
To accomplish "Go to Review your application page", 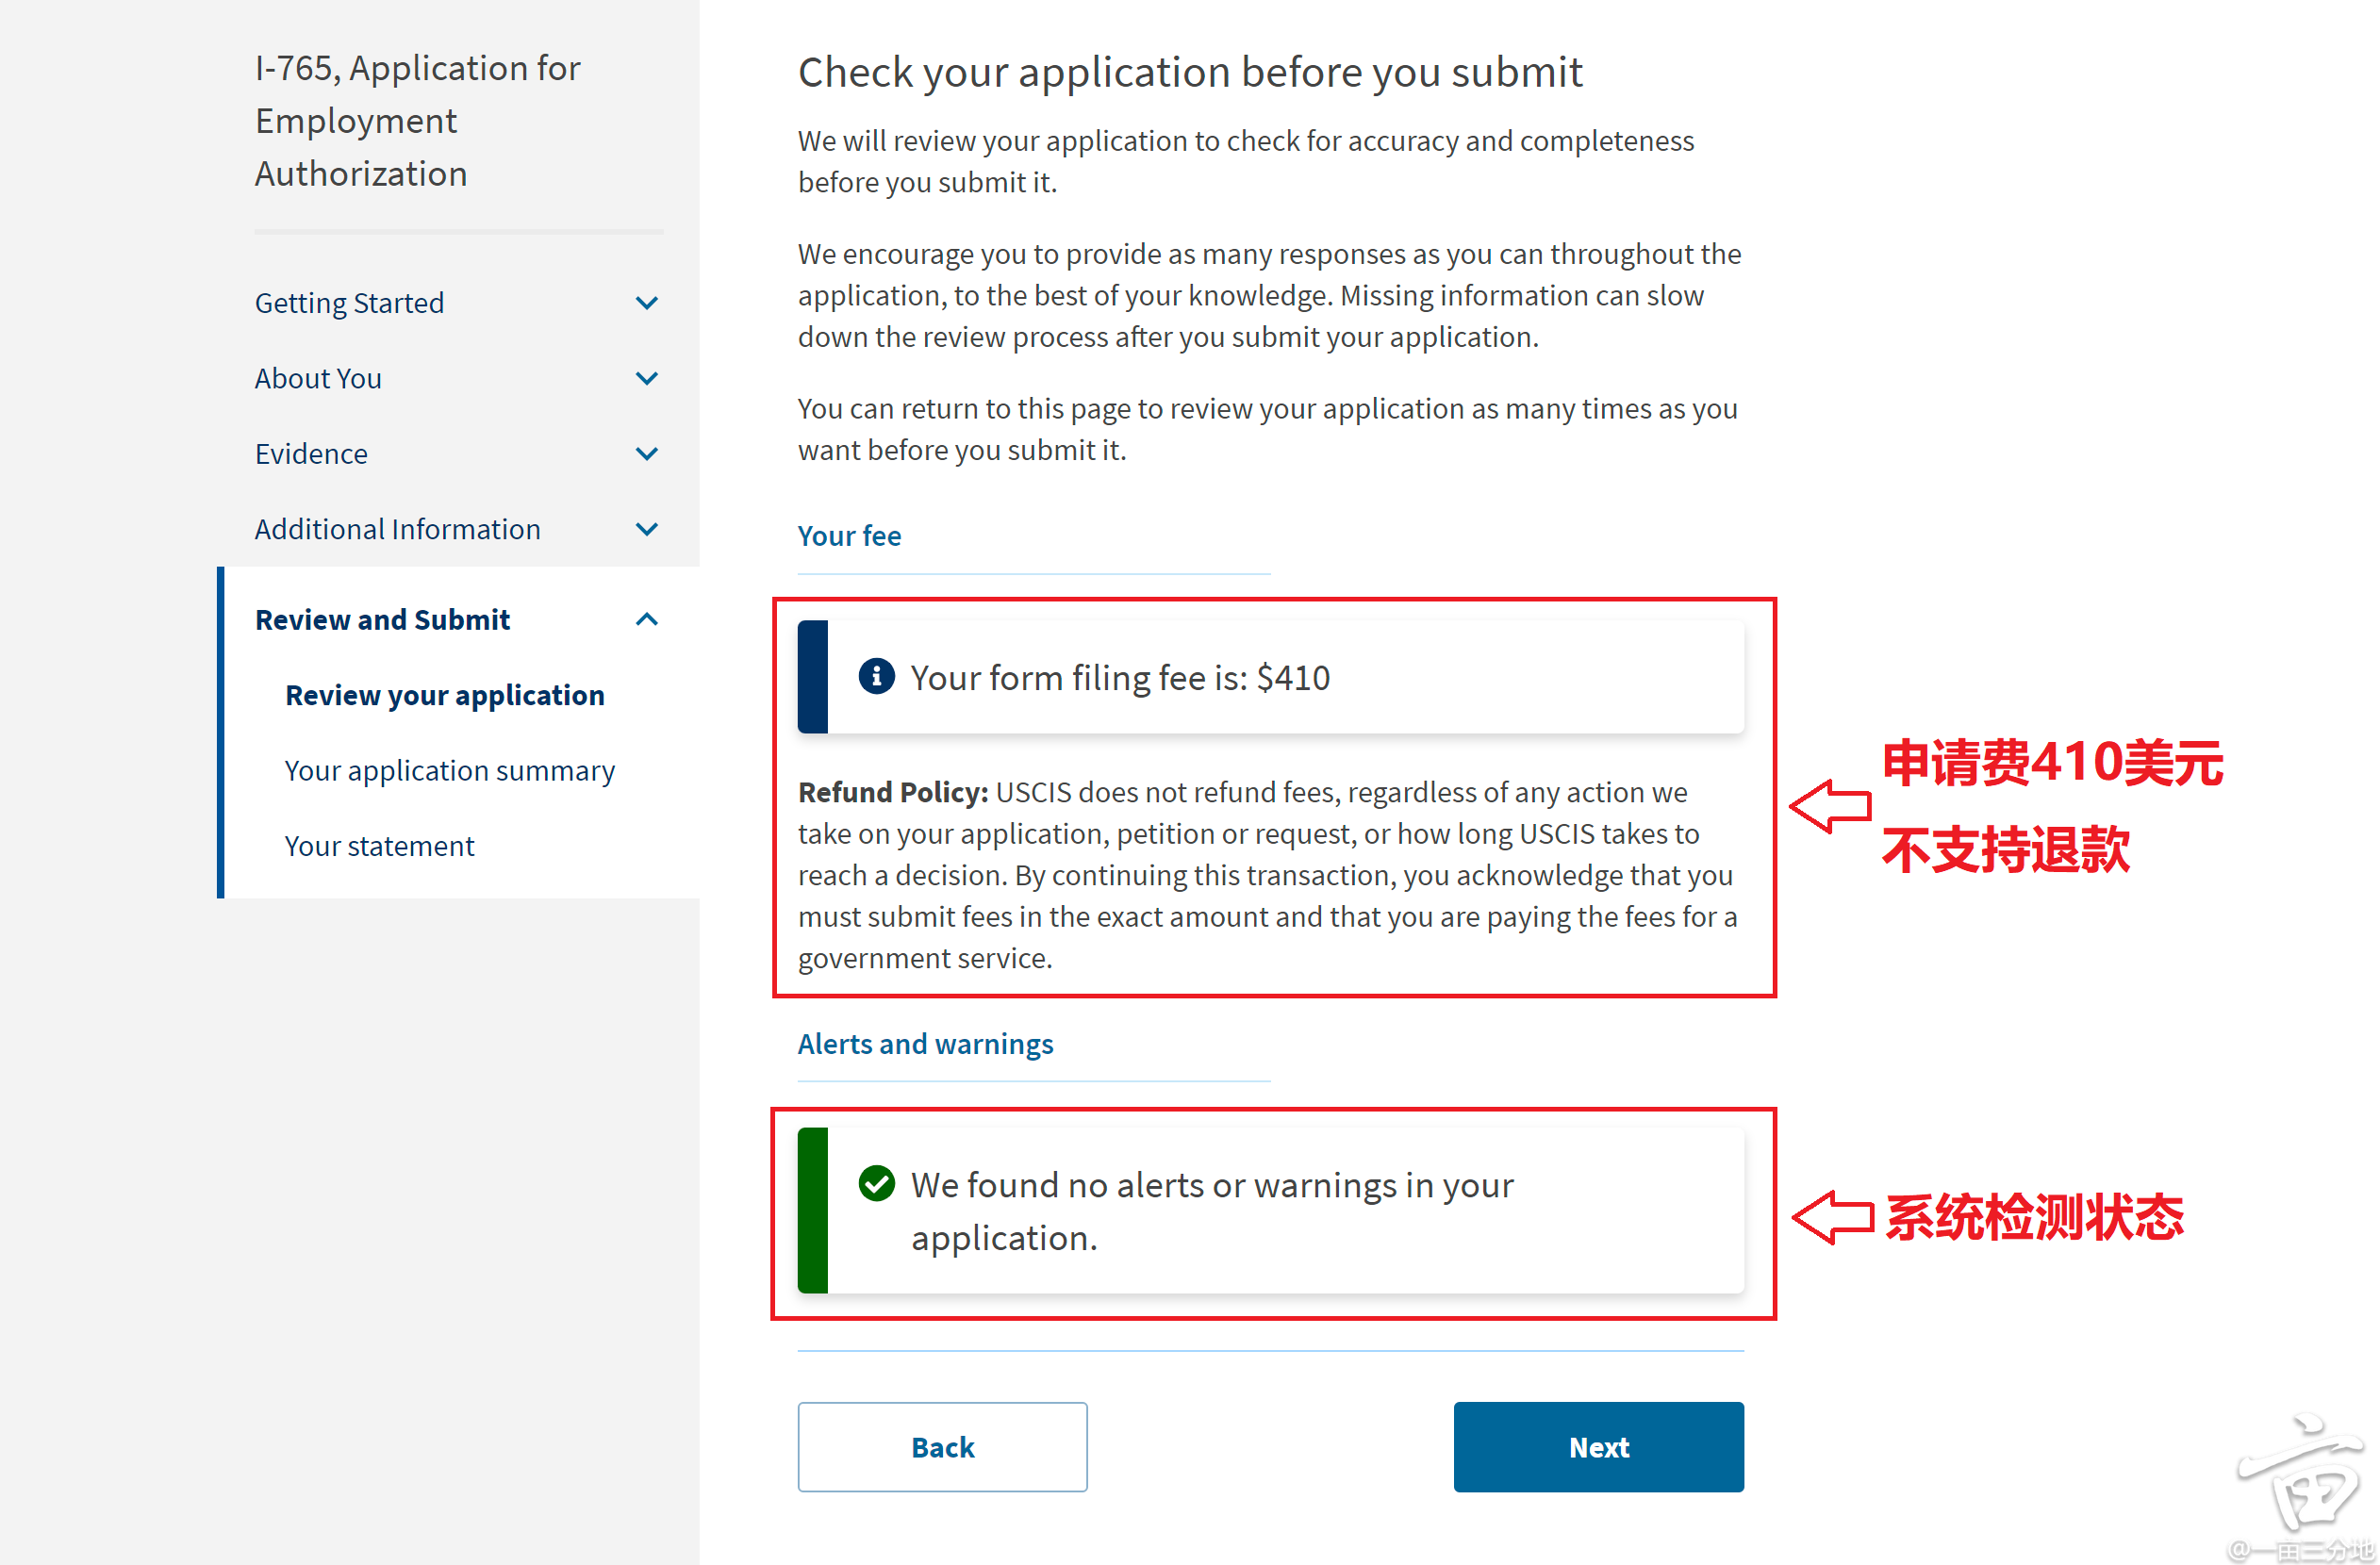I will 444,695.
